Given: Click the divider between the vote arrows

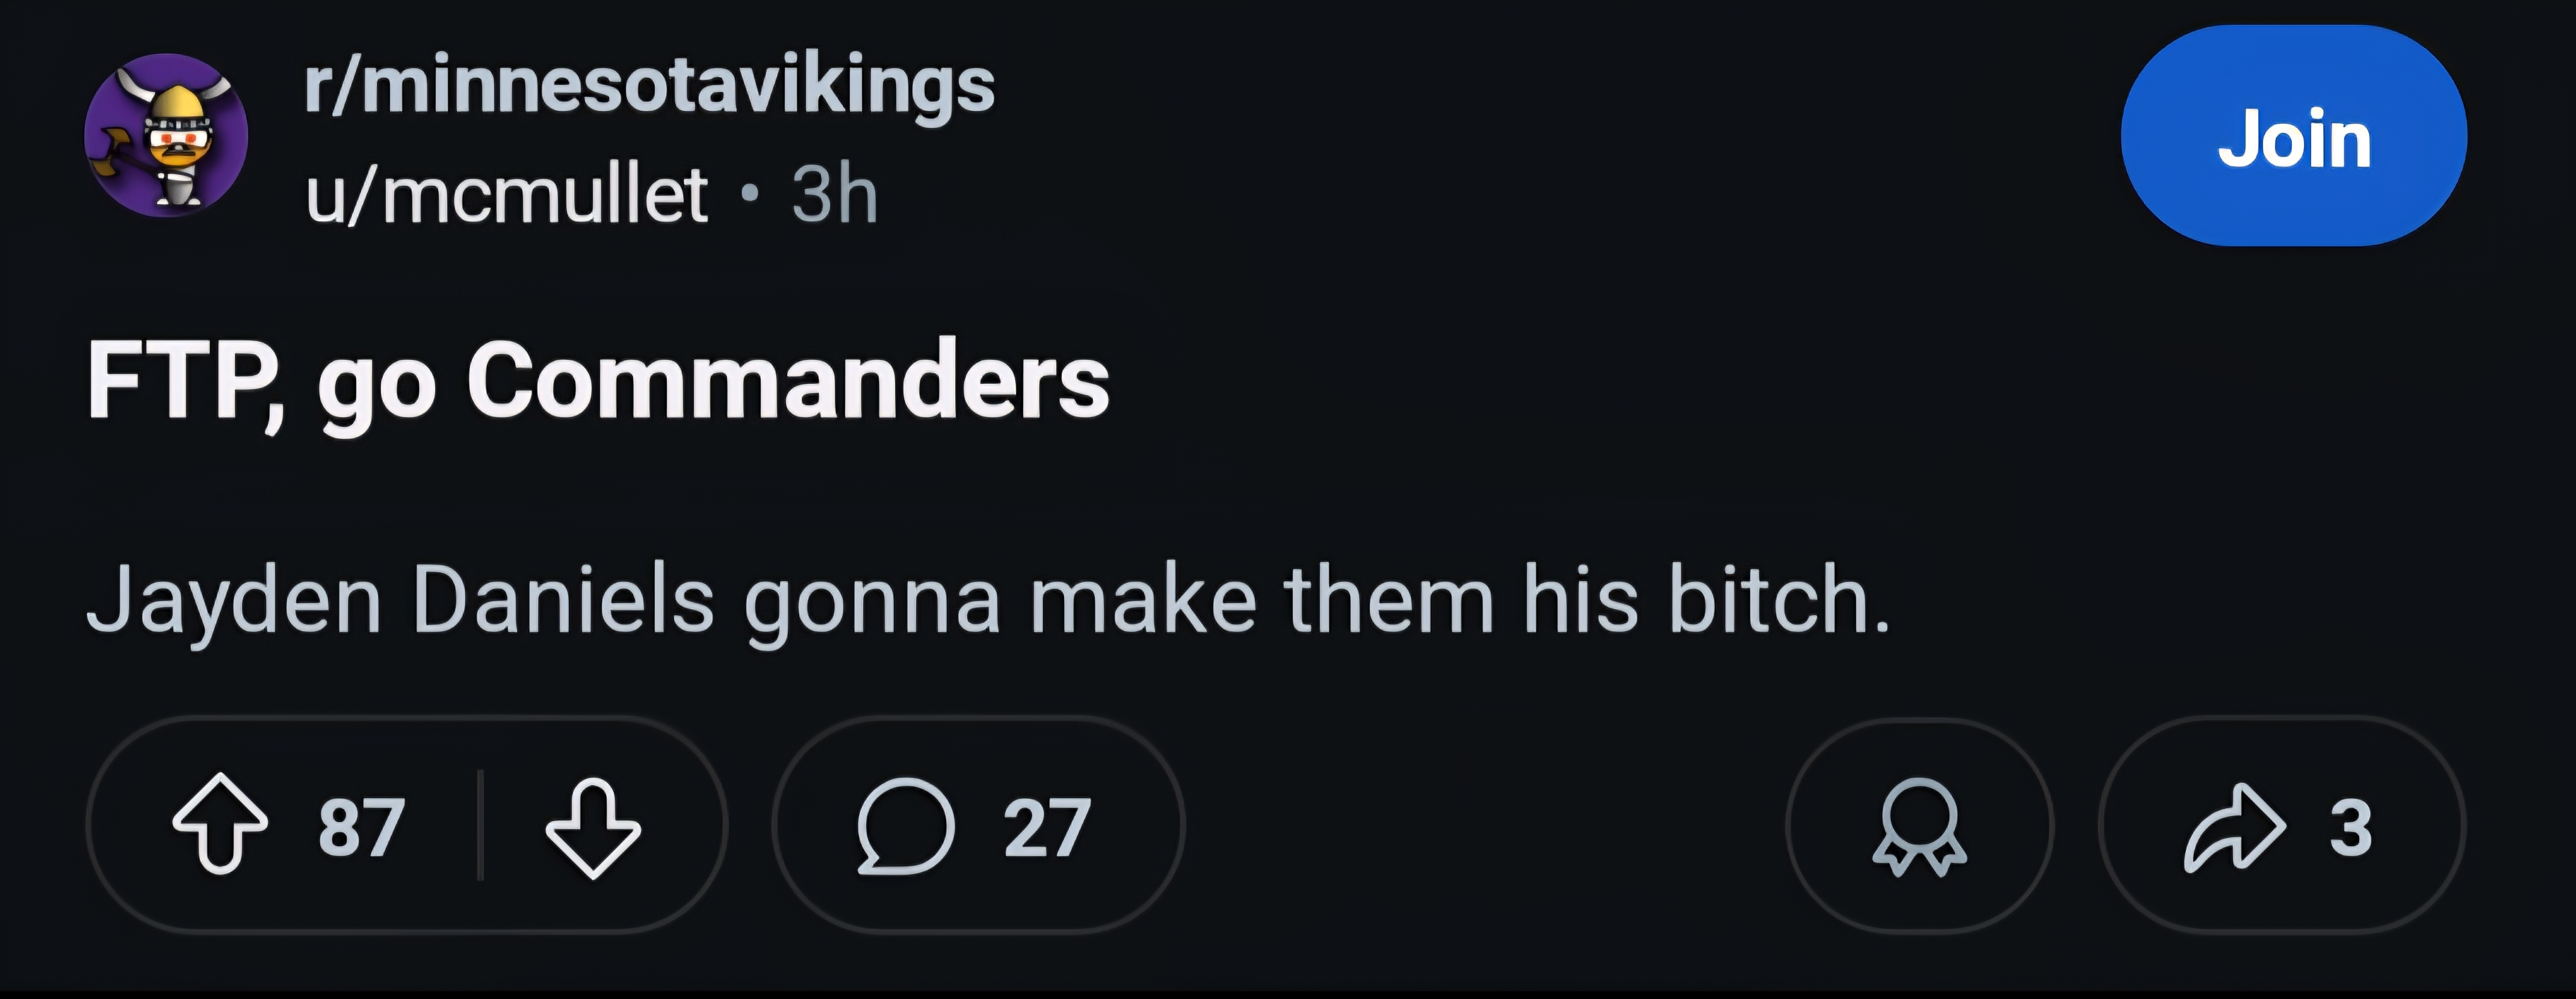Looking at the screenshot, I should point(481,826).
